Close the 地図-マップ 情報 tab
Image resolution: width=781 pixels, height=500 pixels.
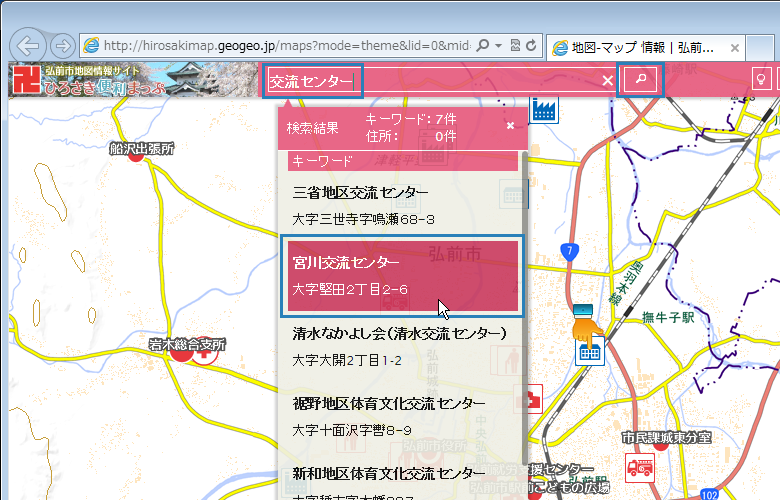click(x=734, y=48)
